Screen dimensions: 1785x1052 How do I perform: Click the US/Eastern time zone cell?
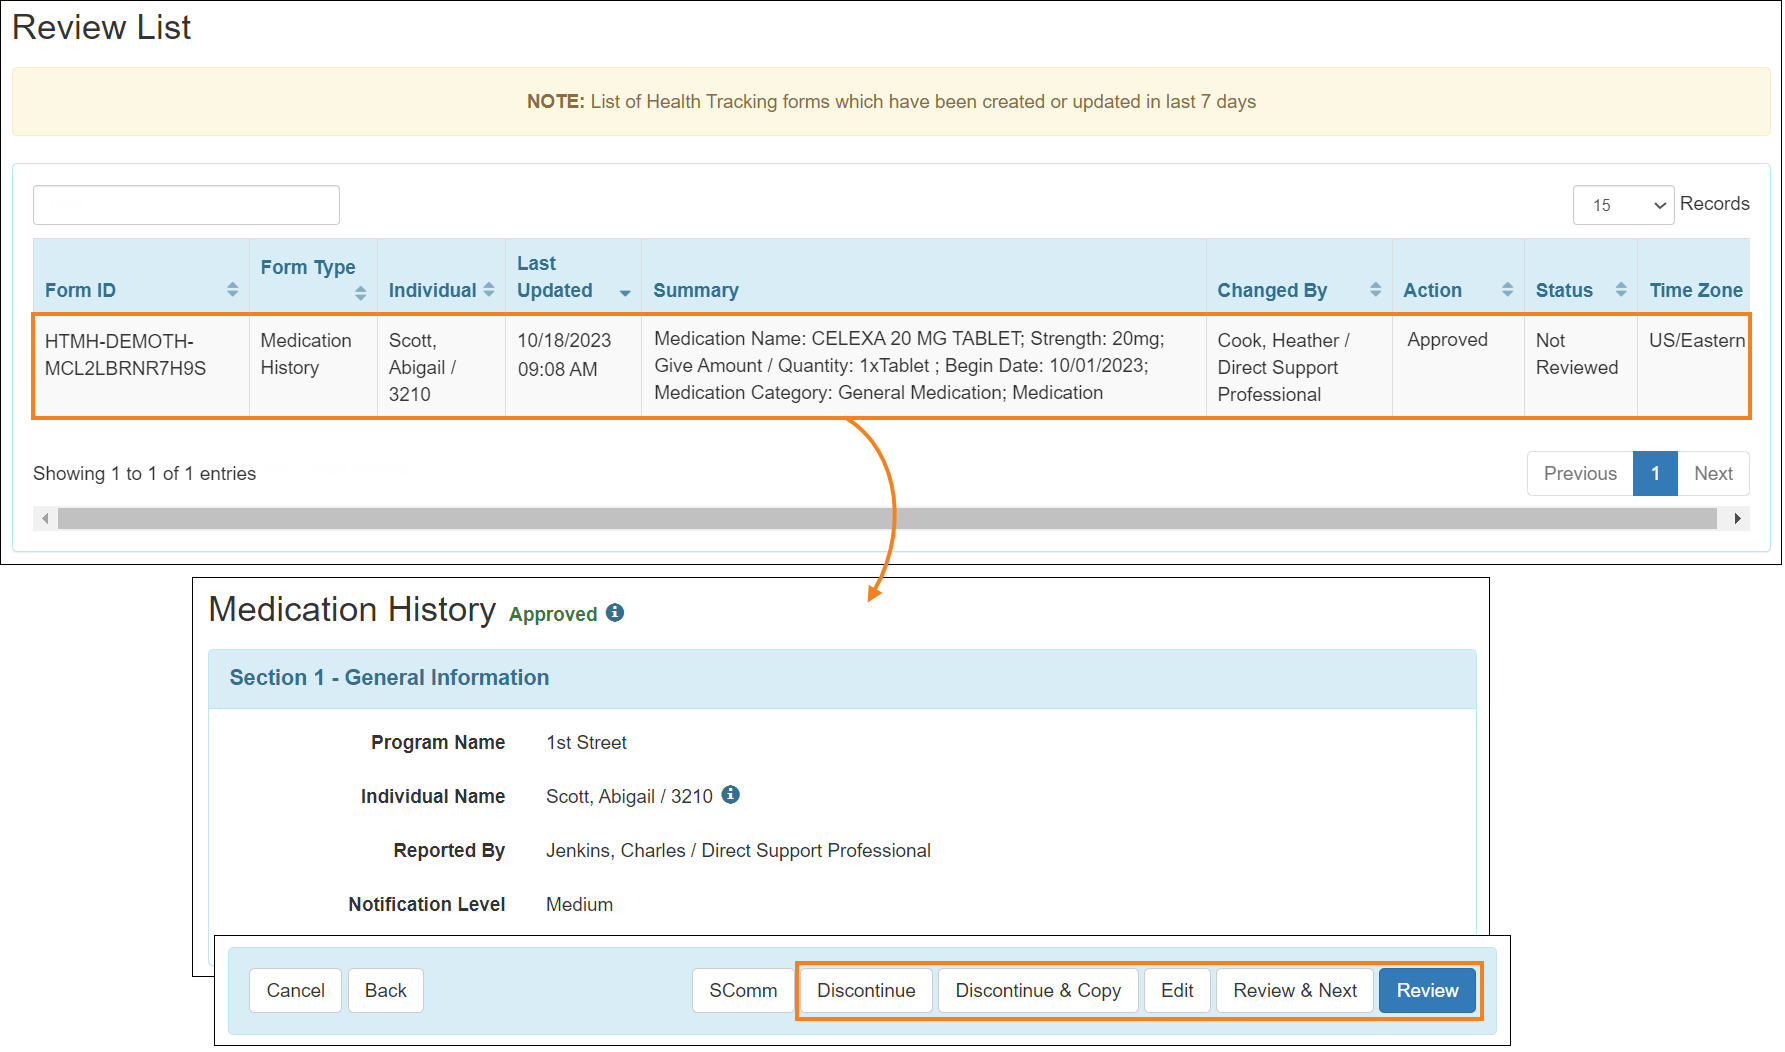(x=1694, y=366)
